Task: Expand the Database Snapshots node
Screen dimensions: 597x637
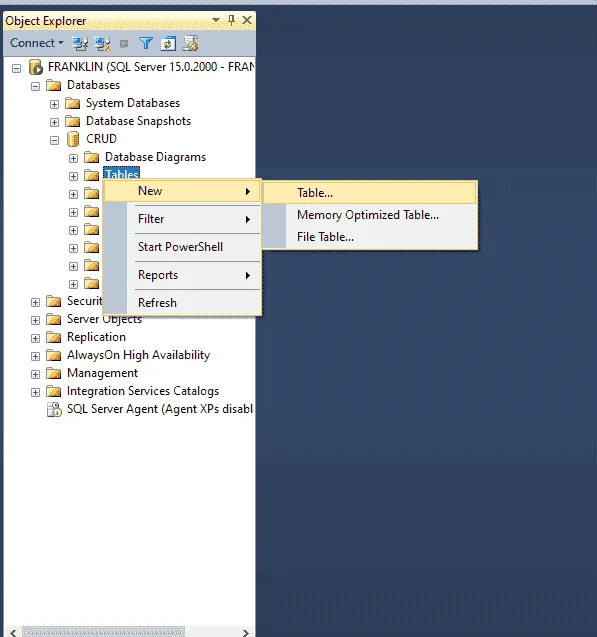Action: (x=54, y=122)
